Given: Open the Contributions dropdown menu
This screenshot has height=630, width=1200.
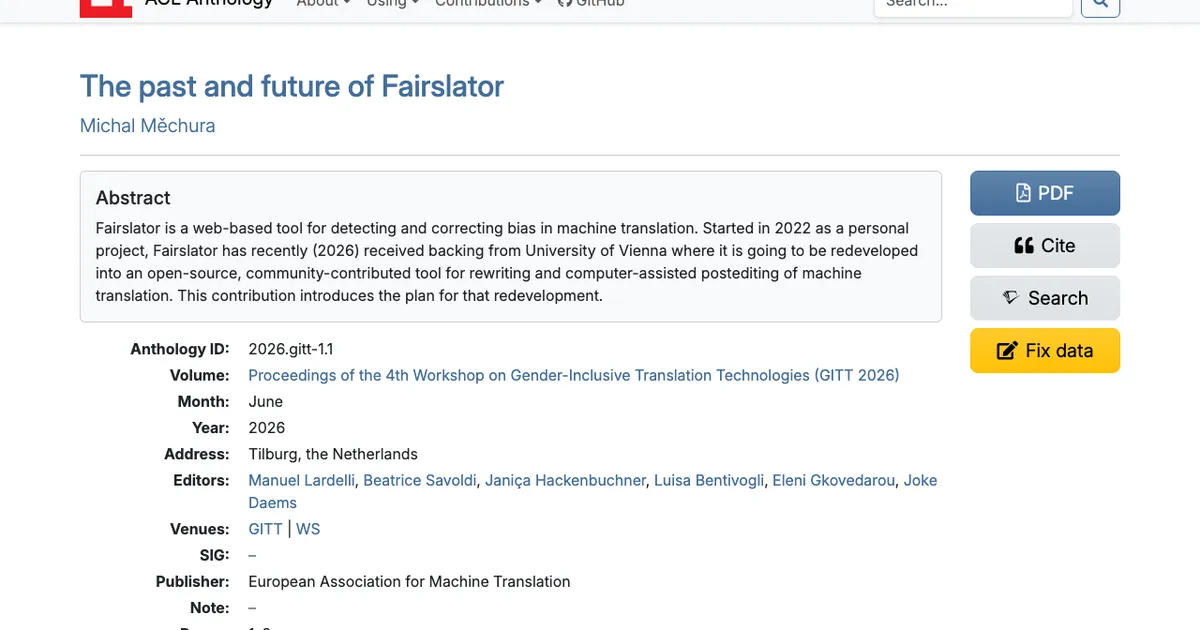Looking at the screenshot, I should (x=488, y=4).
